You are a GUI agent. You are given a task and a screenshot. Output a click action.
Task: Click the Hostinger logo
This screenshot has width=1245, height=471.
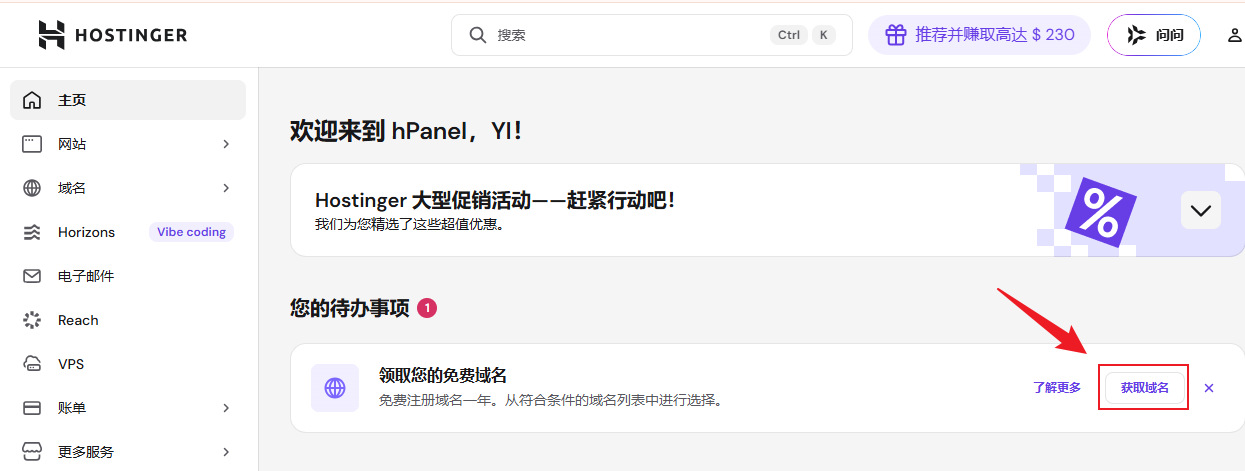pyautogui.click(x=112, y=35)
